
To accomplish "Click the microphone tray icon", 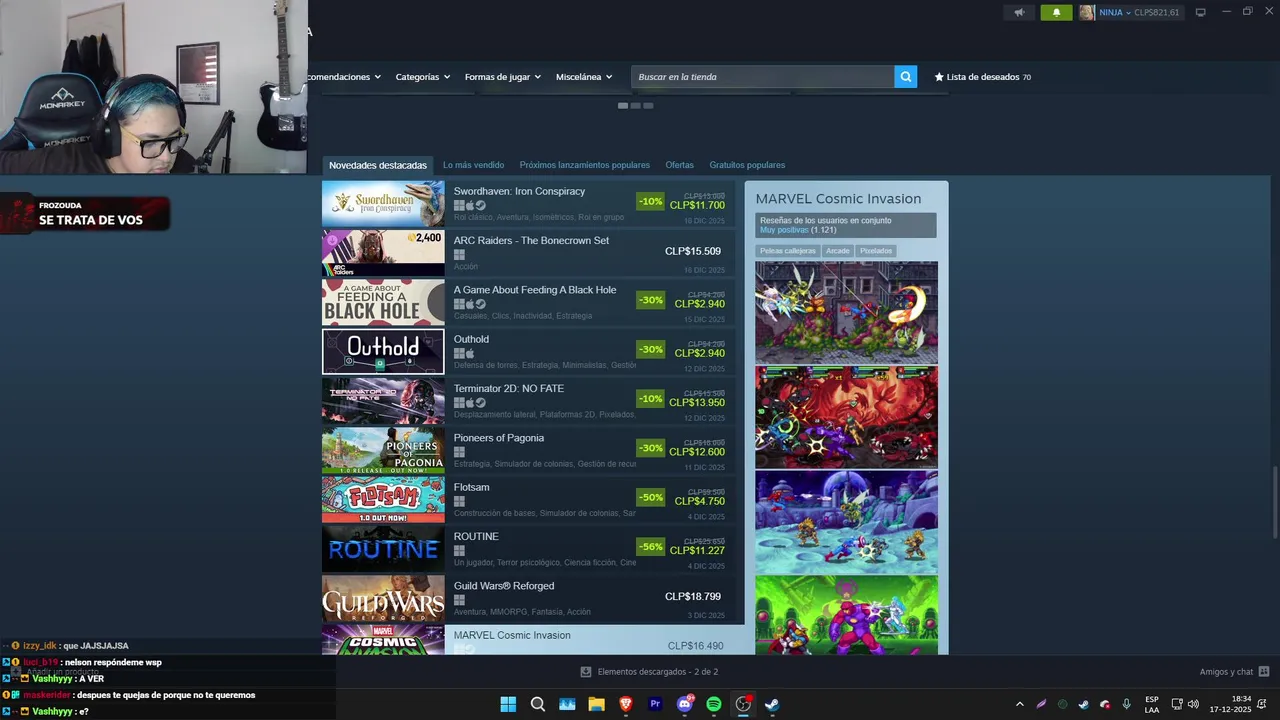I will 1126,704.
